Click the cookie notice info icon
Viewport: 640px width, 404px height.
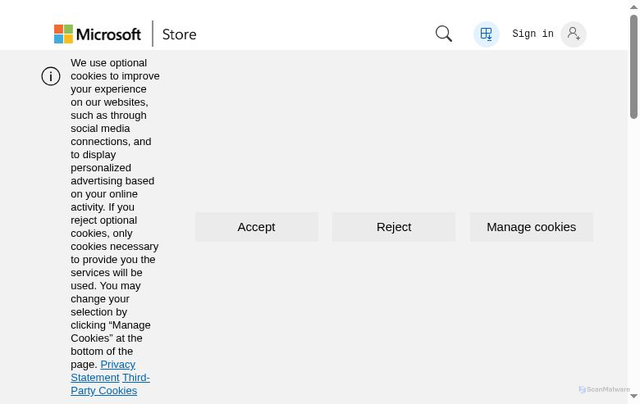(51, 76)
